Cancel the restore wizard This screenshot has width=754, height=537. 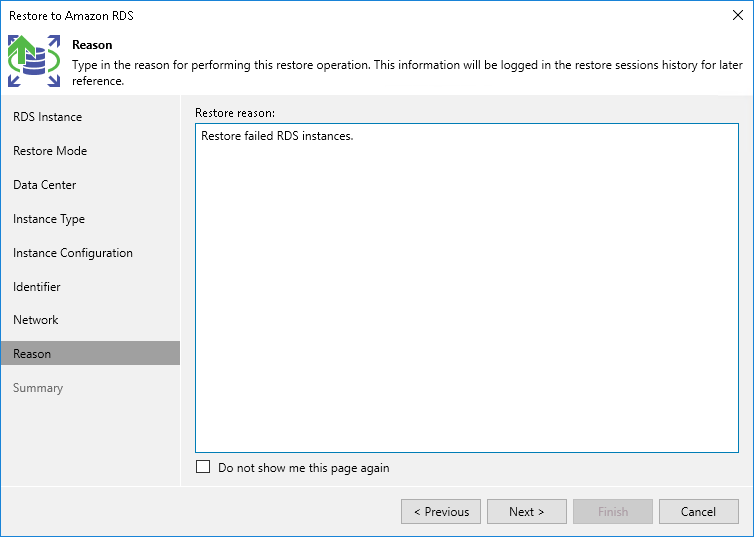(x=699, y=512)
